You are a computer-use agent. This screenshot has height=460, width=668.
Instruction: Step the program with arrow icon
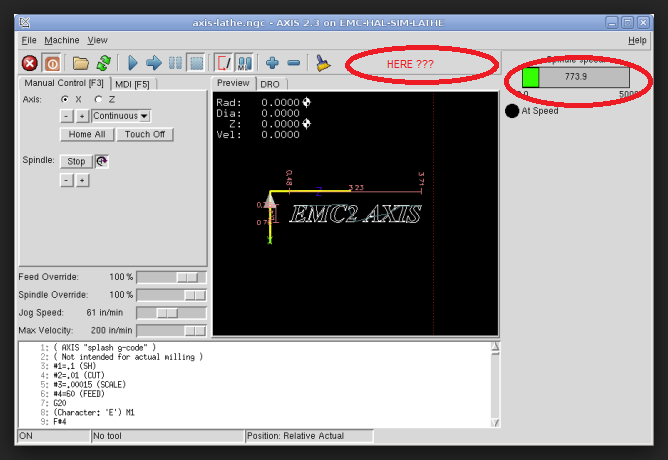coord(154,63)
